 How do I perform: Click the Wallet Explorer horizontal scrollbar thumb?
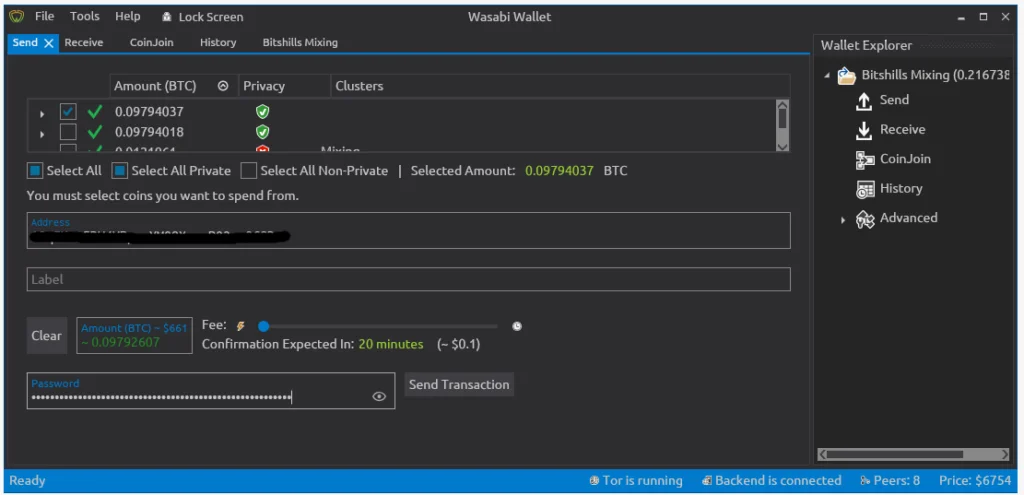897,454
